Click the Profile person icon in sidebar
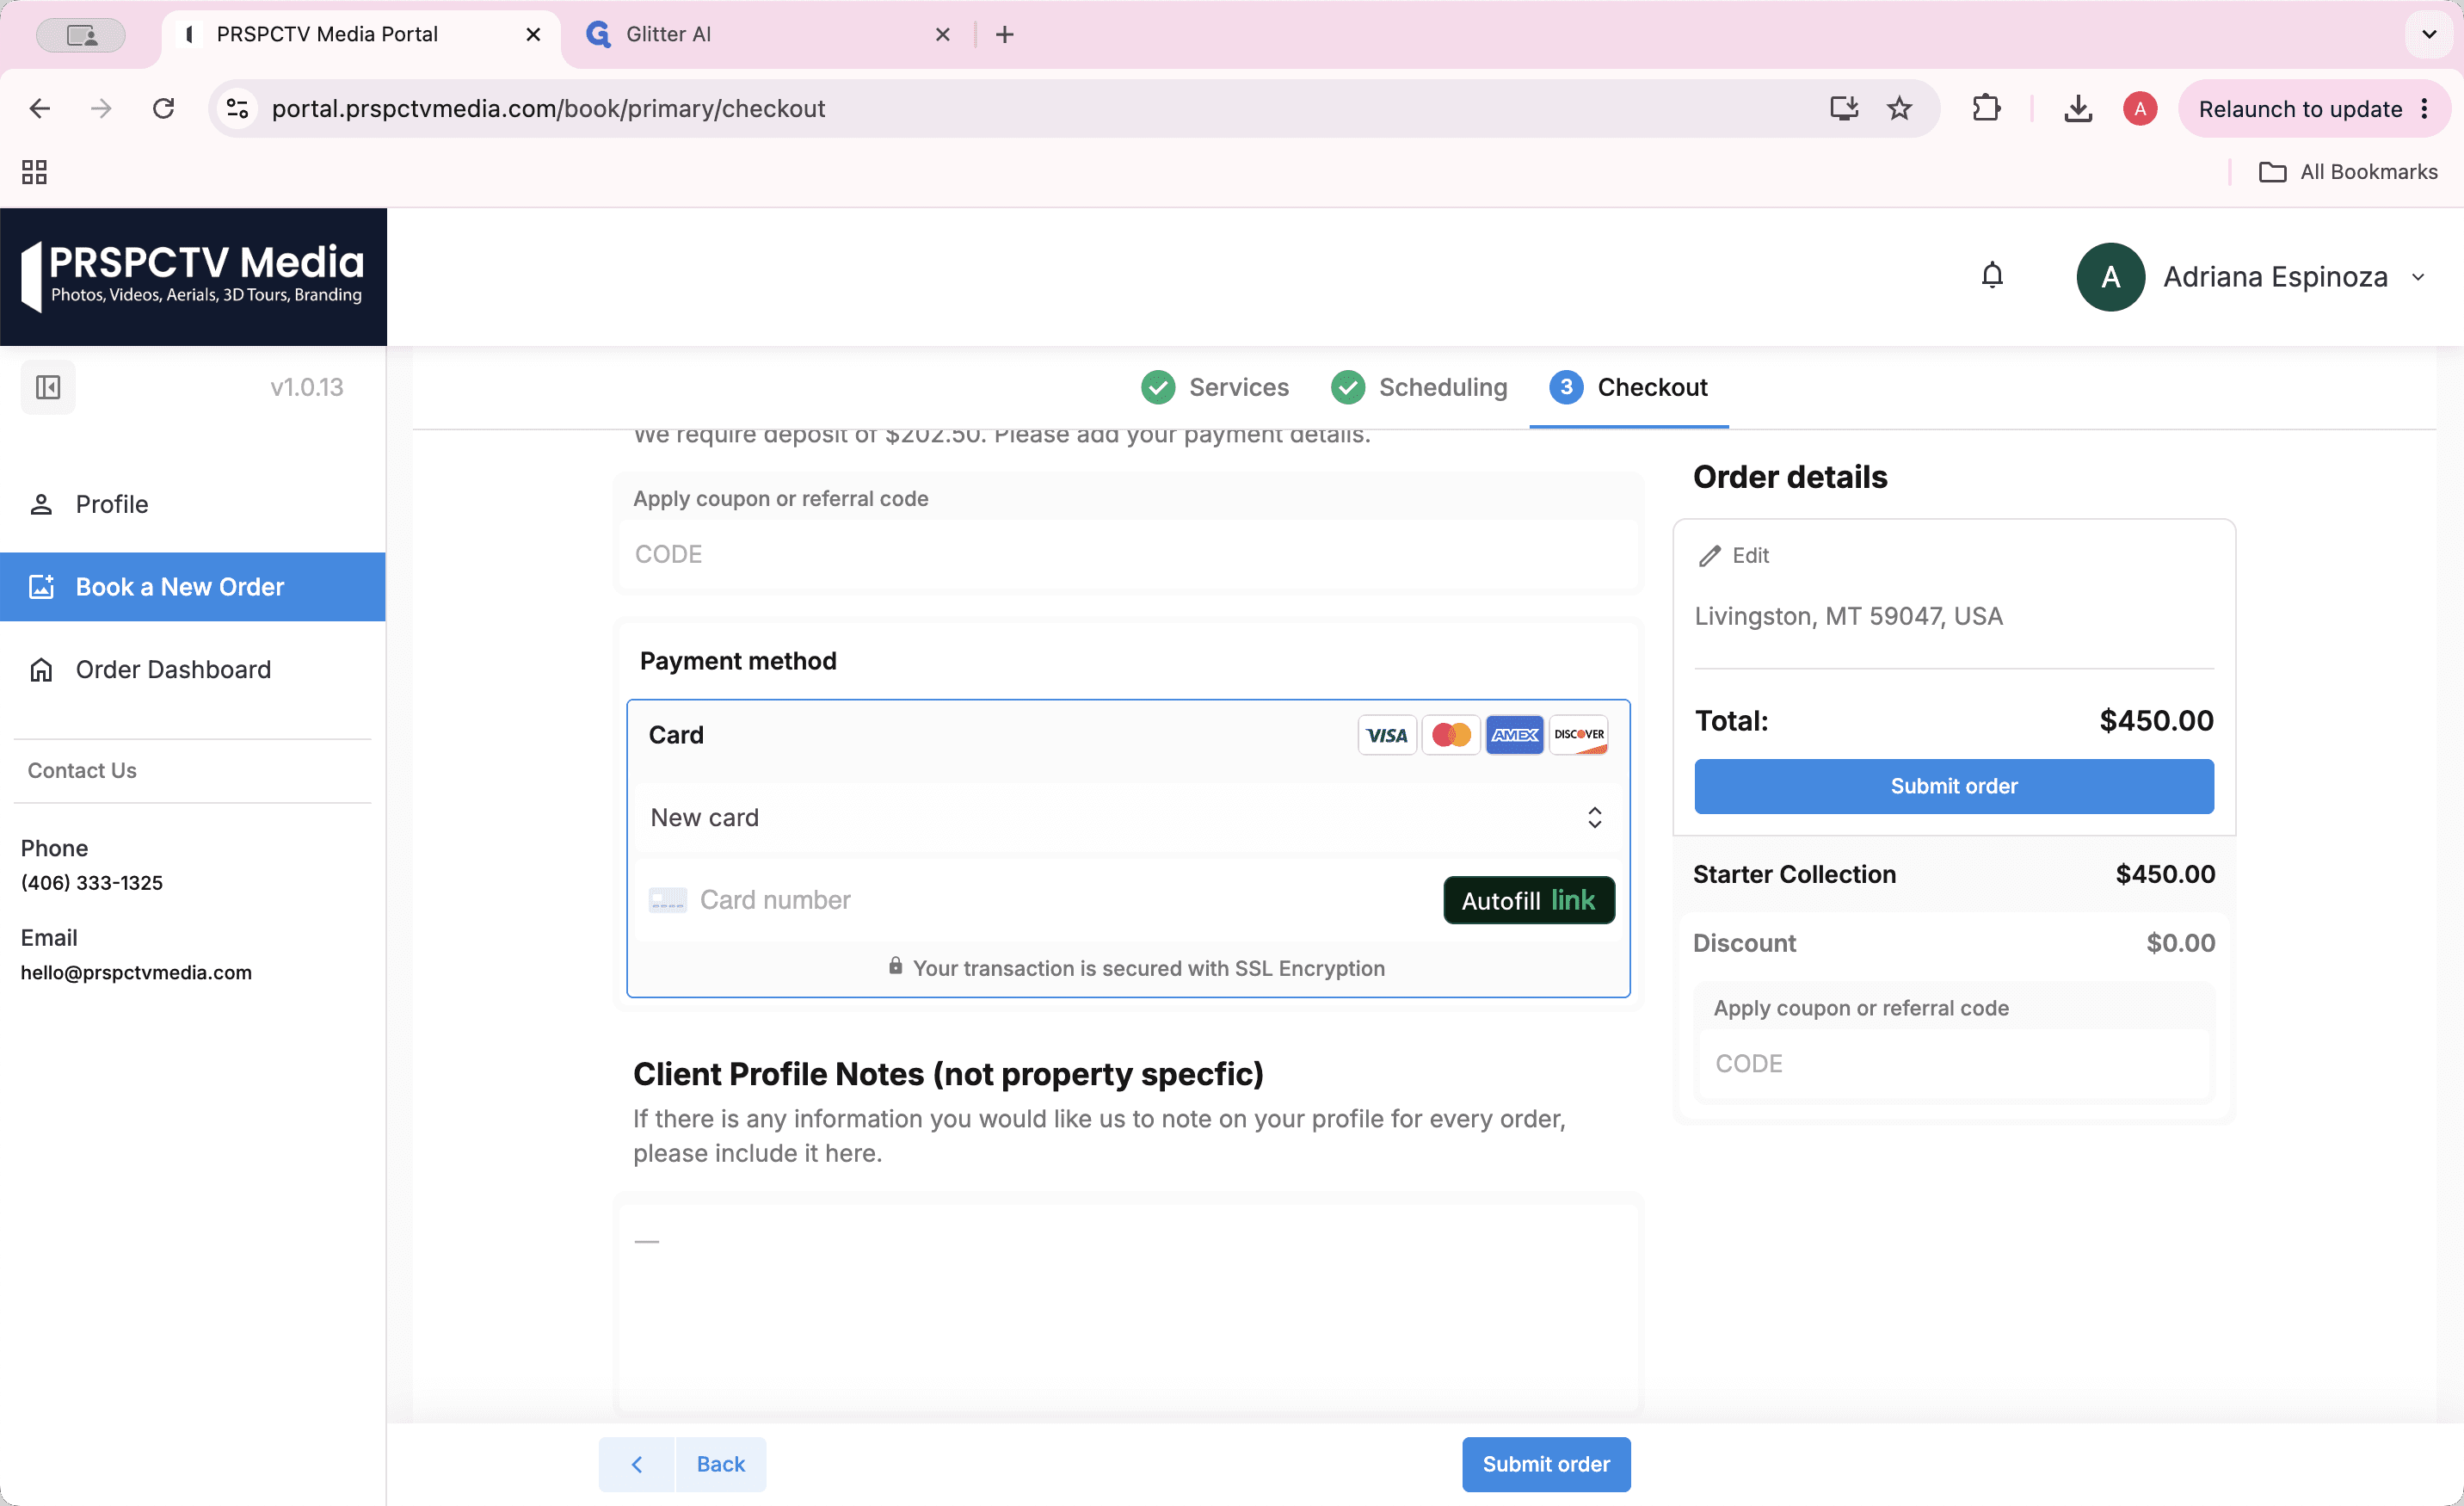 (x=41, y=504)
